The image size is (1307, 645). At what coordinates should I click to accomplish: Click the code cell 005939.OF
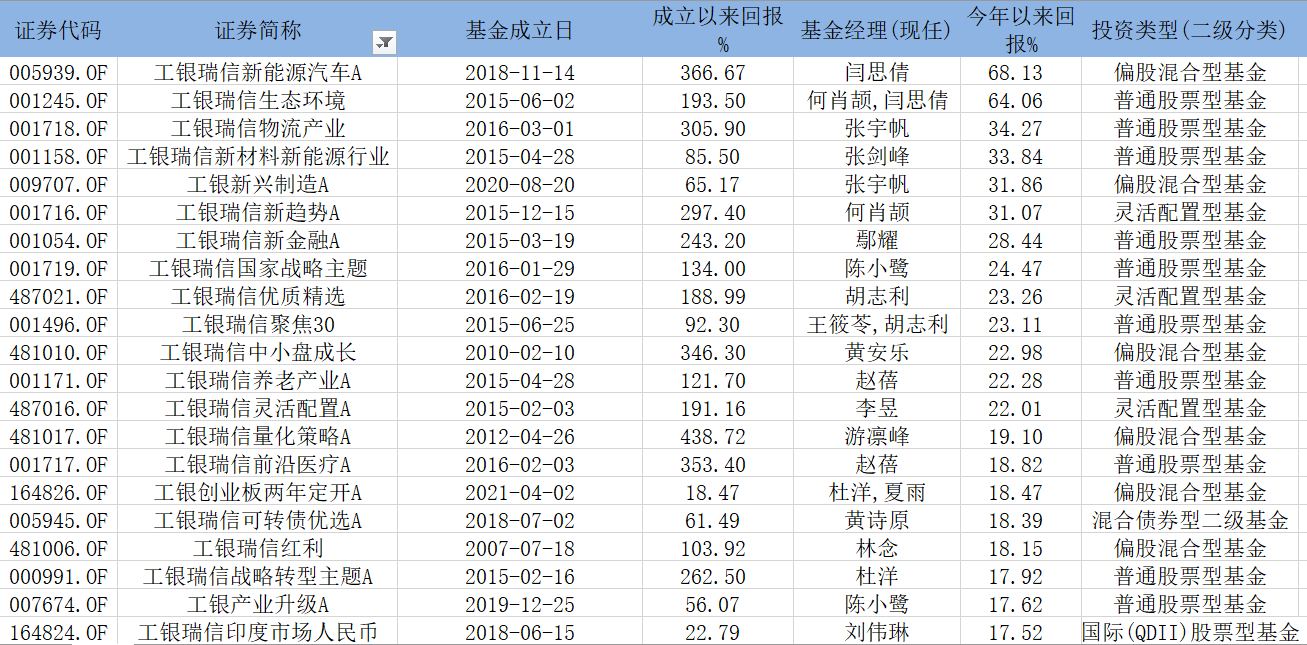[x=58, y=73]
